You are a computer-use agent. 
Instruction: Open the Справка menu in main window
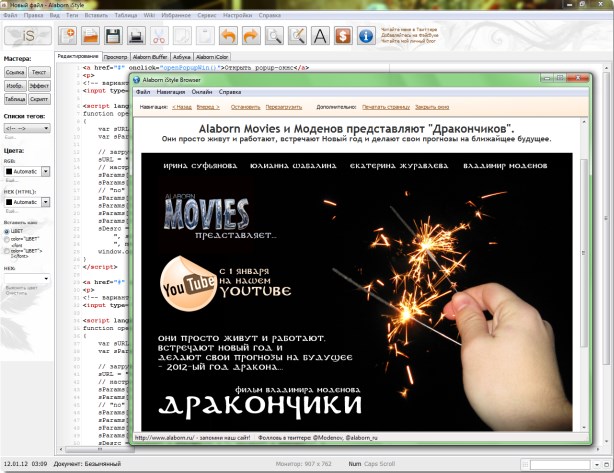pyautogui.click(x=270, y=15)
